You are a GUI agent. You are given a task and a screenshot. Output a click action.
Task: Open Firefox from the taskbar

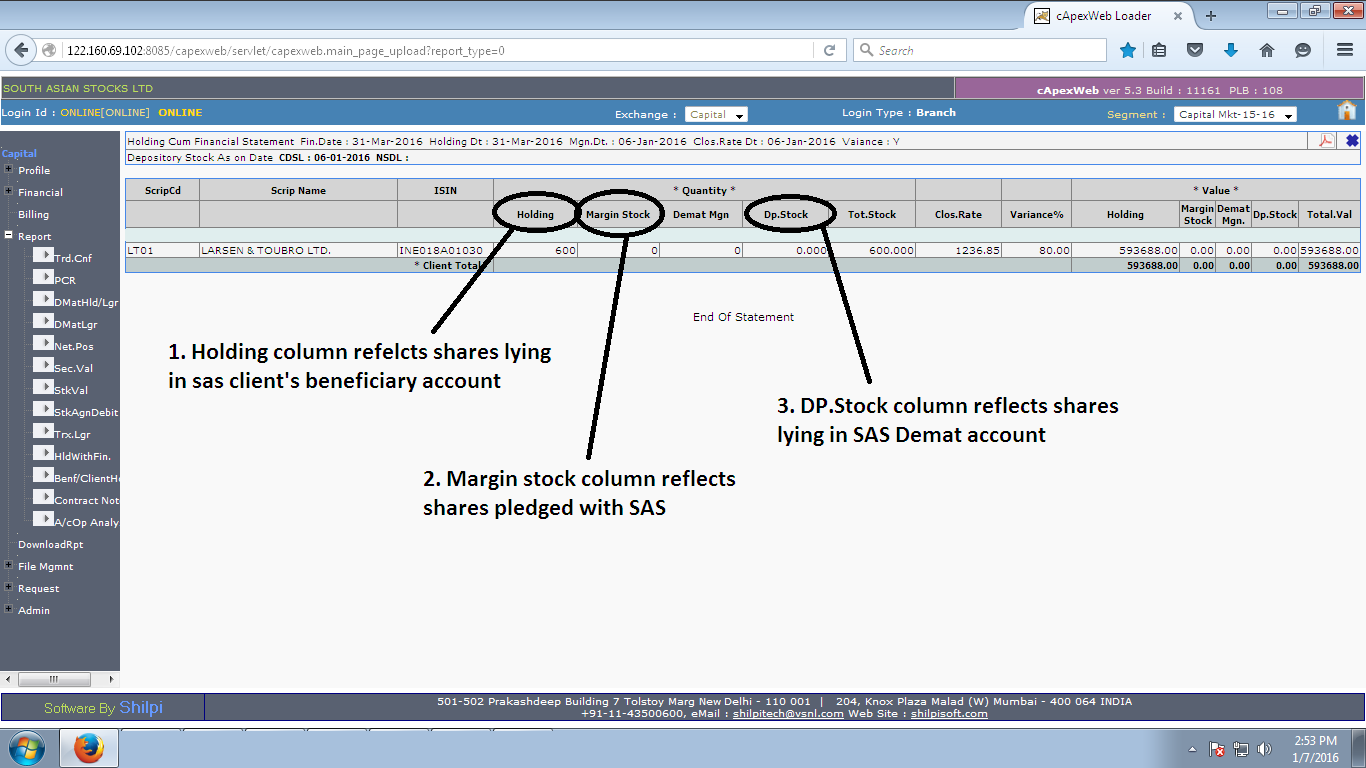[89, 748]
